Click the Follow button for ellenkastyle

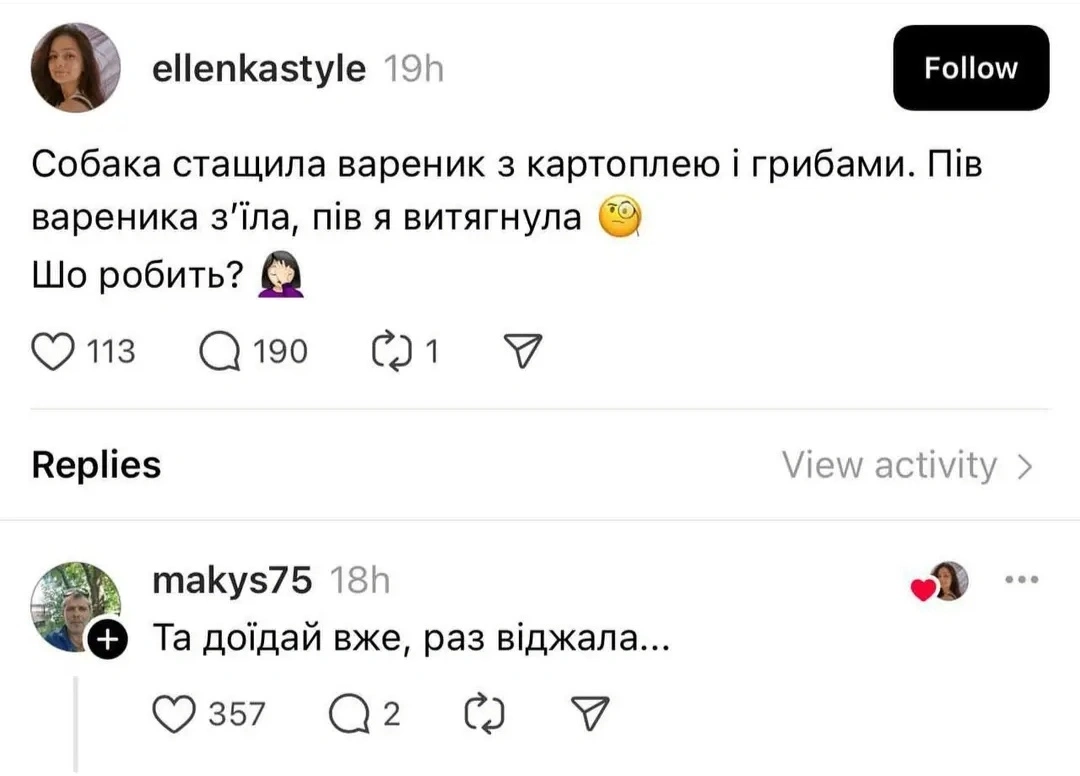pyautogui.click(x=970, y=68)
